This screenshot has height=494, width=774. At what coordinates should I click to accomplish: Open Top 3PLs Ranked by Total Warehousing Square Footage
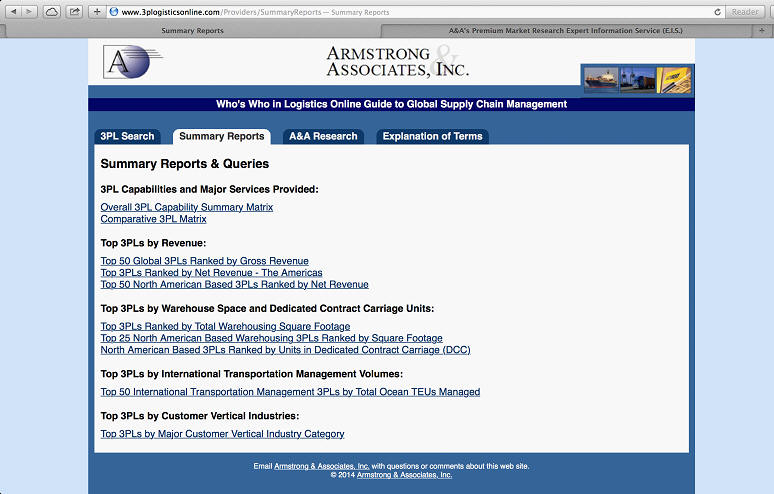click(225, 326)
